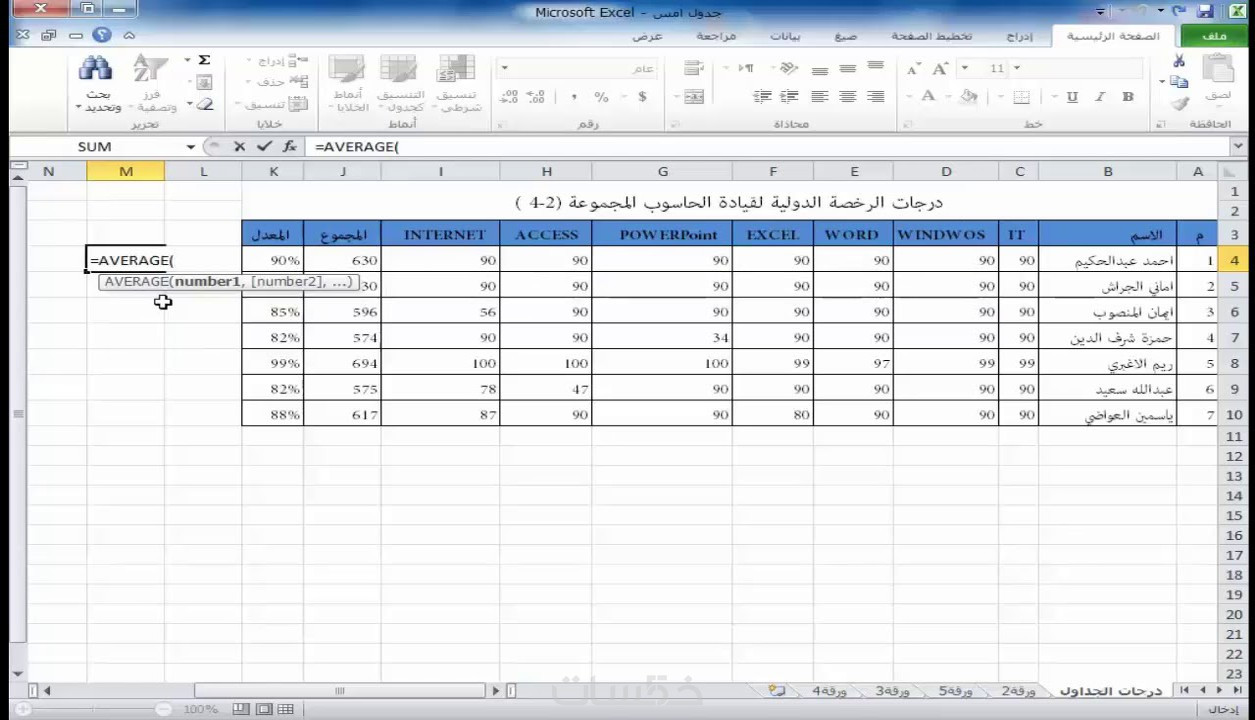Confirm the formula with the checkmark button

coord(264,146)
